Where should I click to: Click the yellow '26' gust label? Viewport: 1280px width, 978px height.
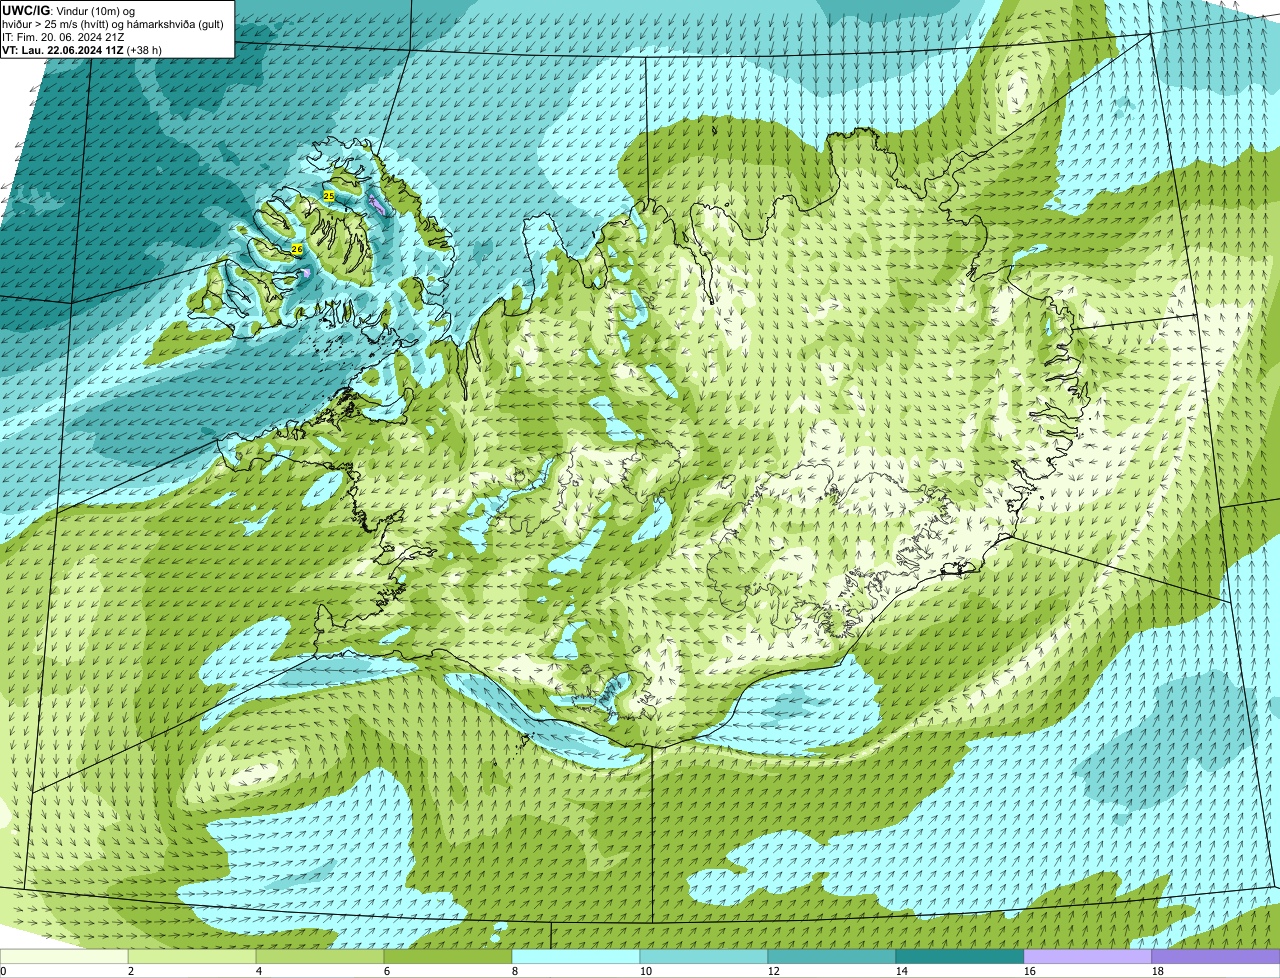point(297,248)
